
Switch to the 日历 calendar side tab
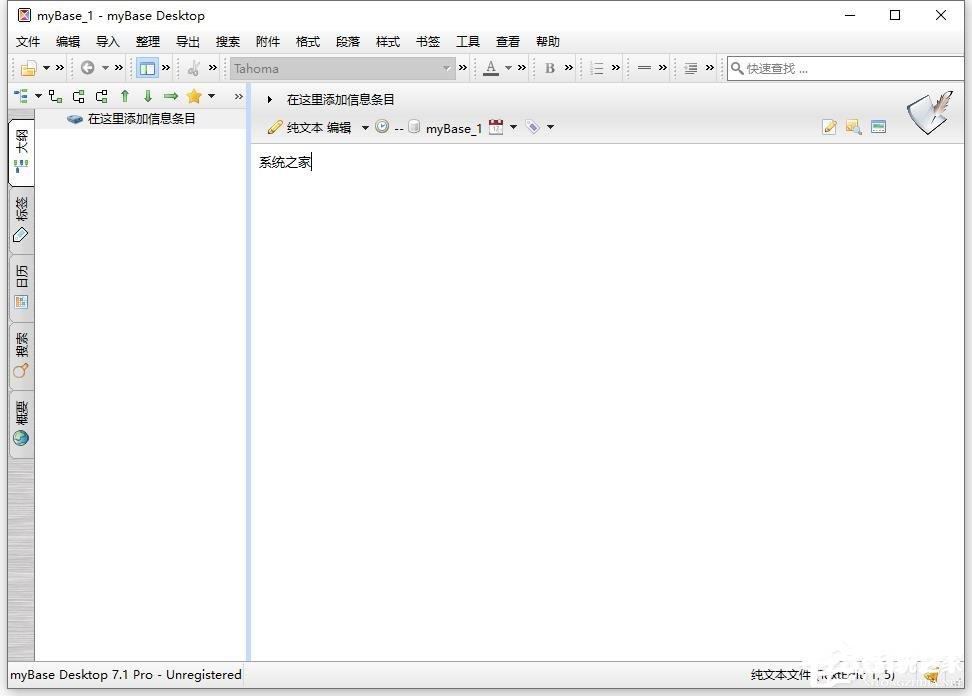pos(22,288)
